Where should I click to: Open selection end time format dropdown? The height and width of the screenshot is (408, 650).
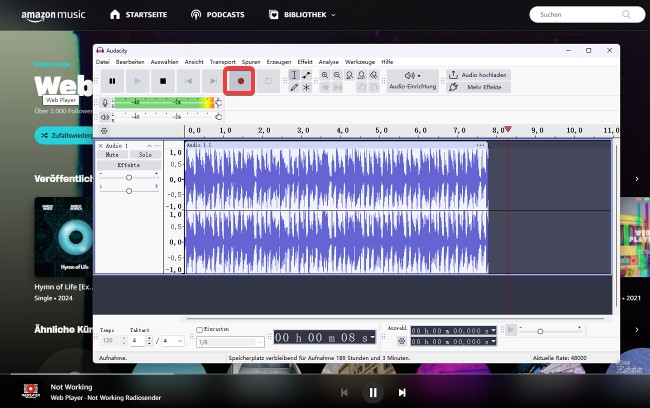(493, 341)
